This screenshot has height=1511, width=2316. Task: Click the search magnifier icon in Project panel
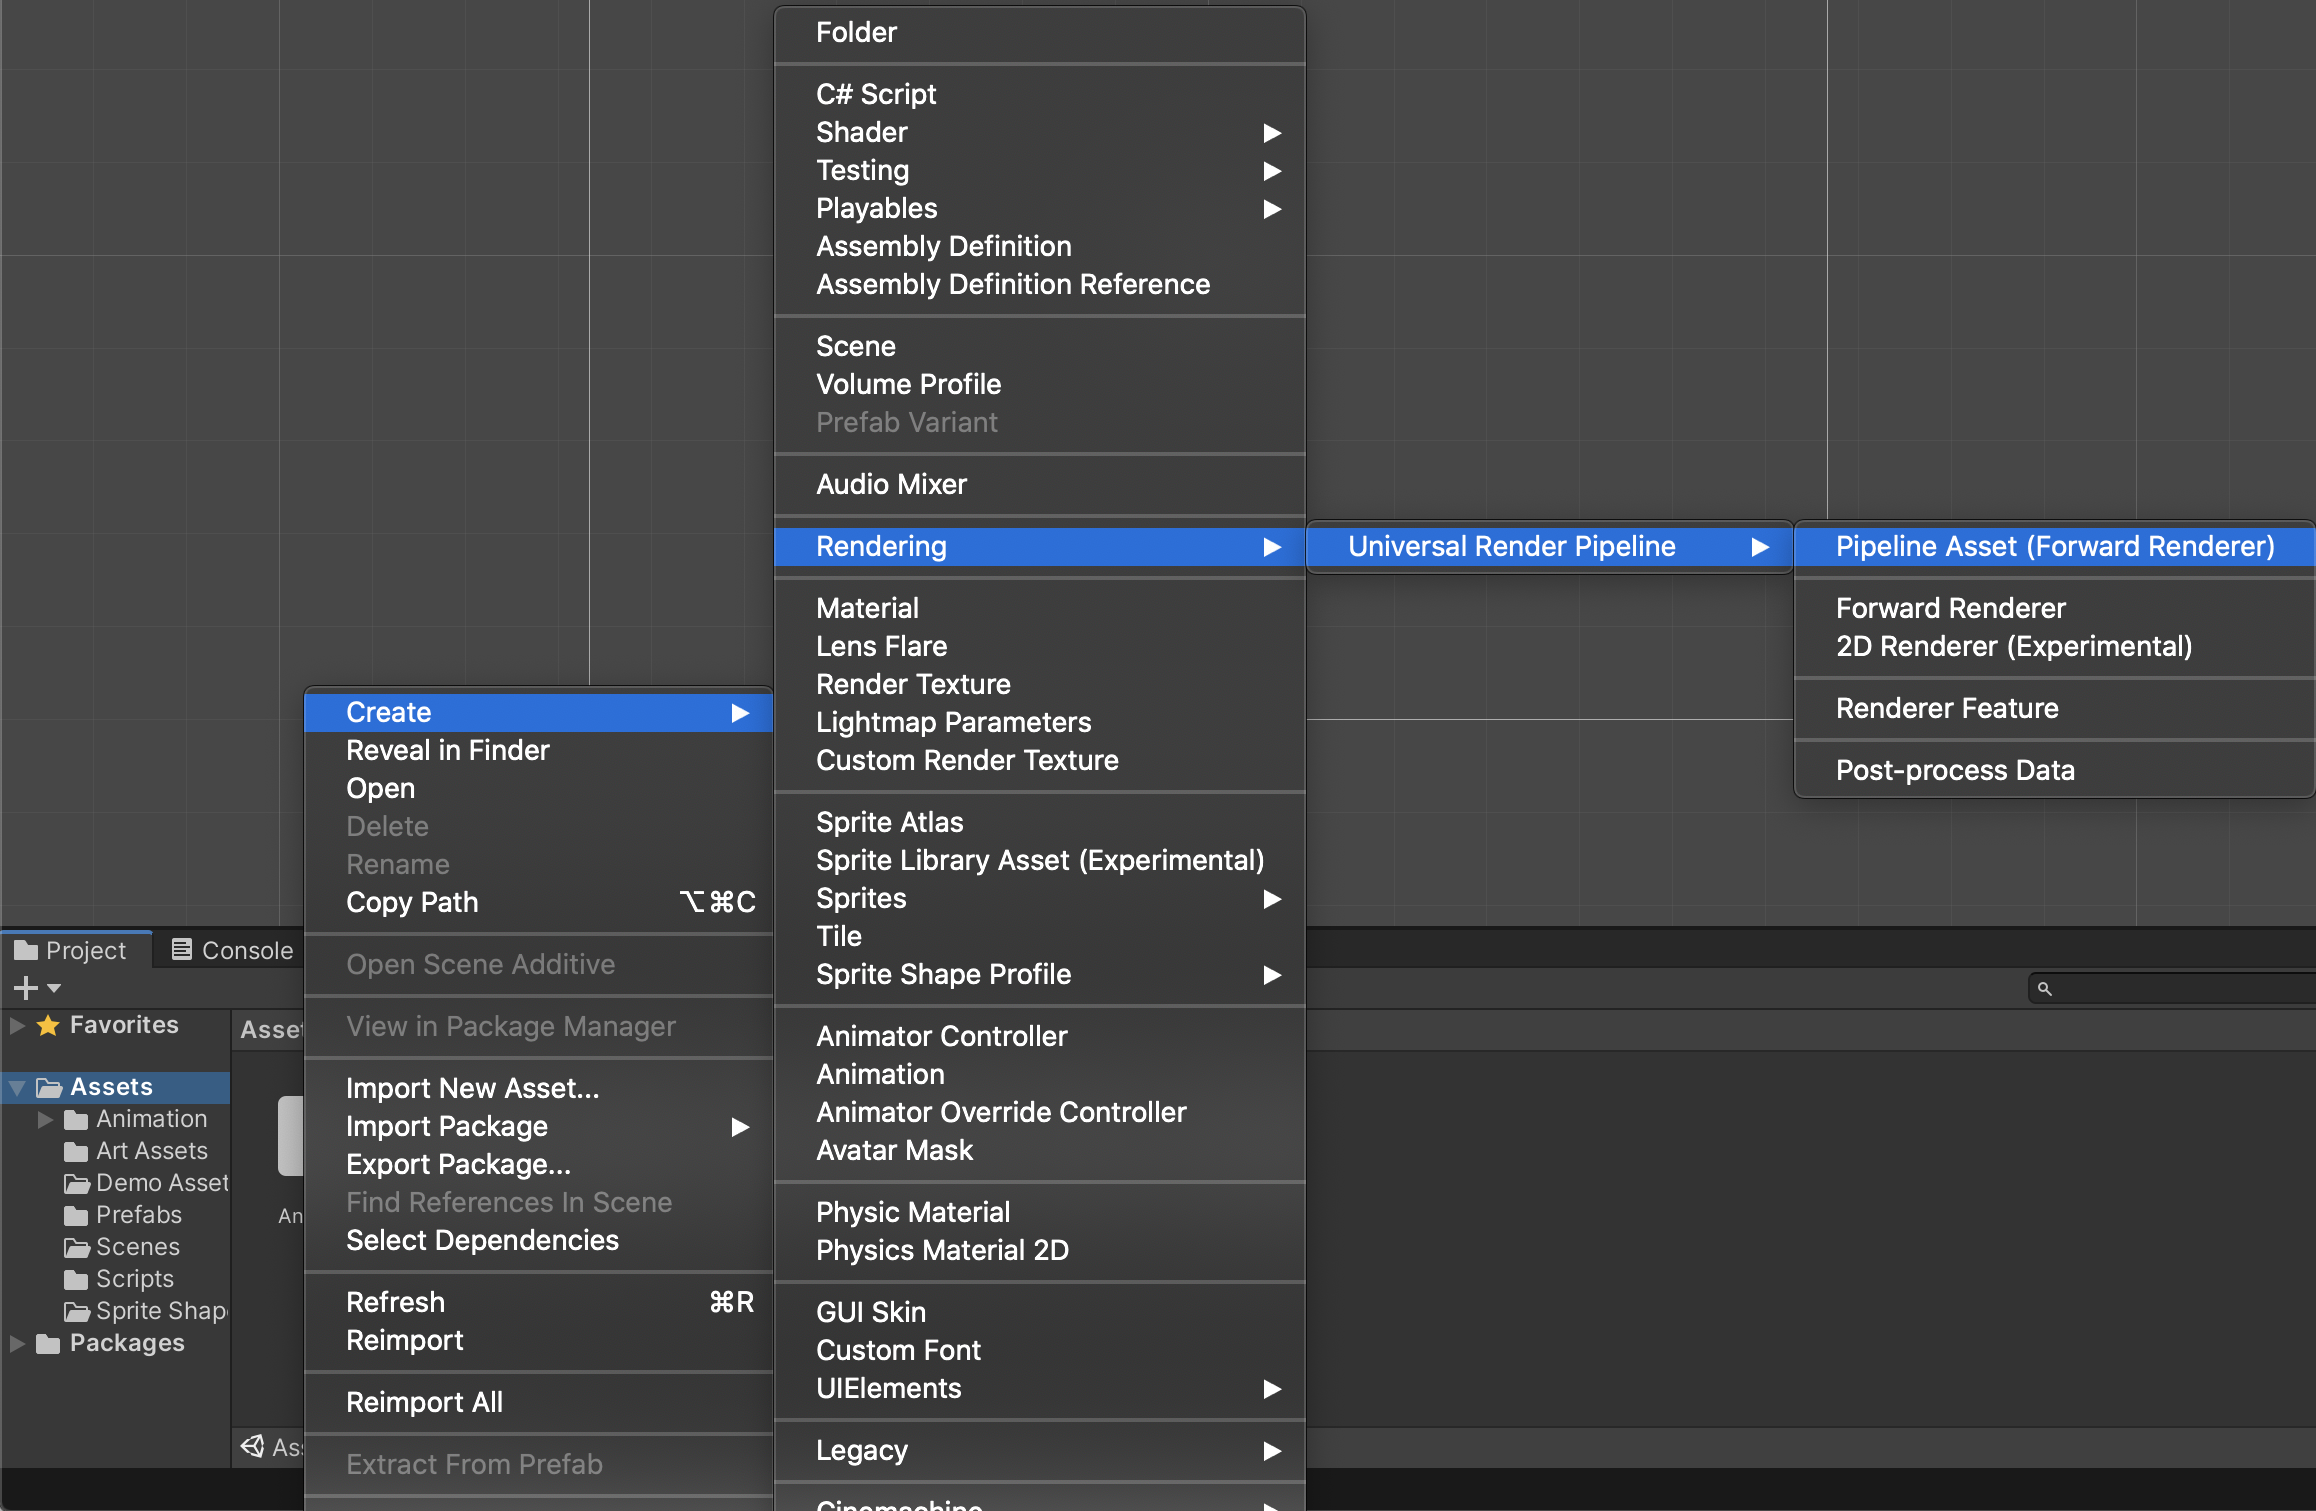coord(2045,988)
